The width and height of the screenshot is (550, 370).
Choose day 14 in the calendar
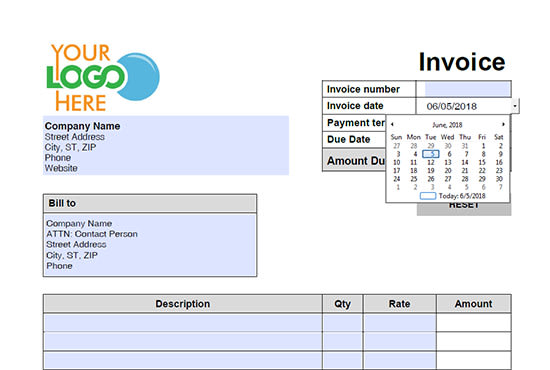(465, 162)
